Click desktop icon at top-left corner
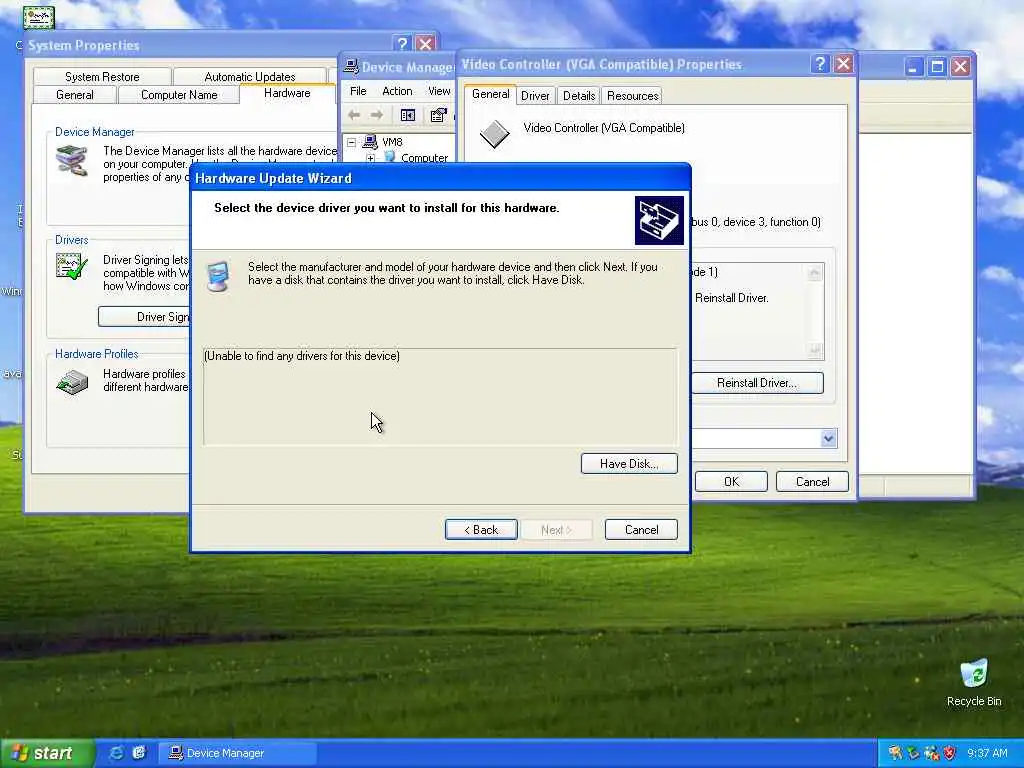Viewport: 1024px width, 768px height. [39, 16]
